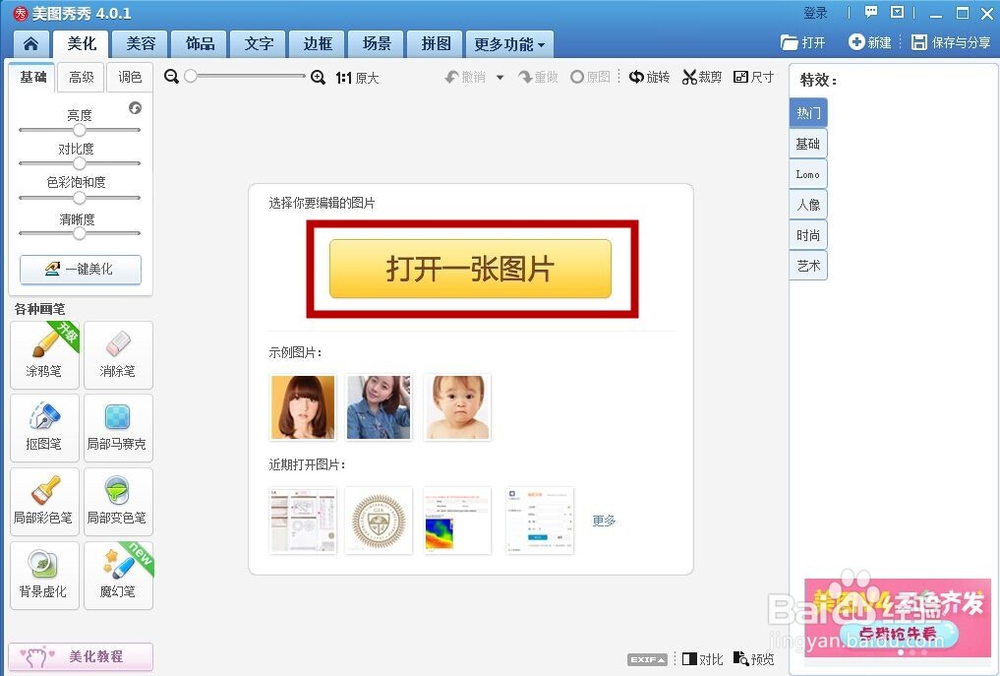
Task: Switch to the 文字 tab
Action: coord(258,44)
